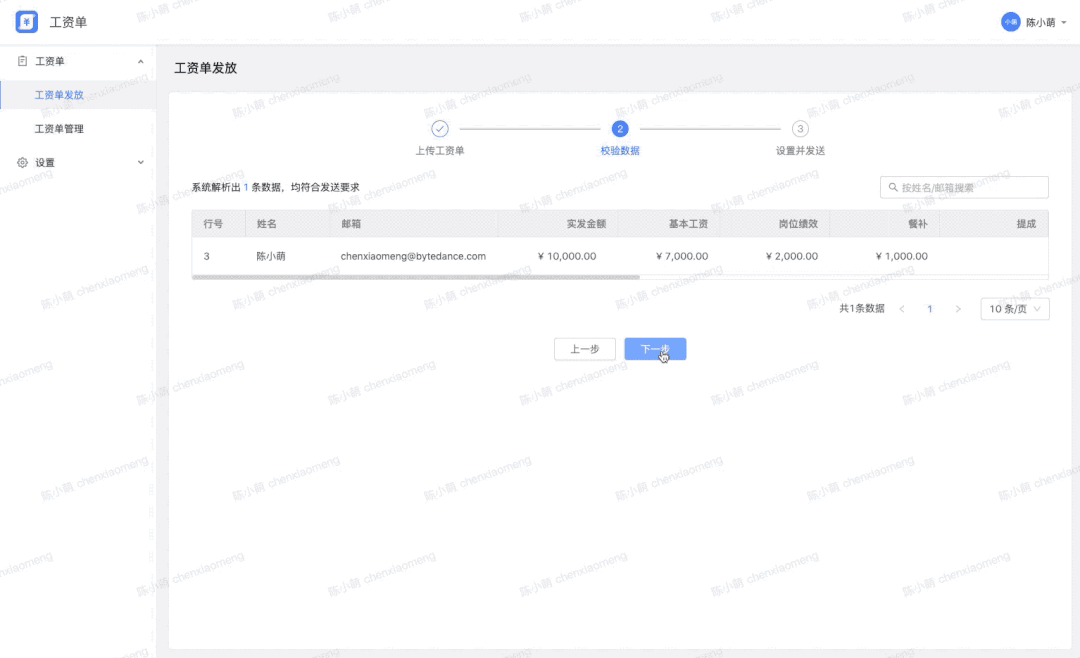
Task: Select 工资单发放 in the sidebar
Action: (x=78, y=95)
